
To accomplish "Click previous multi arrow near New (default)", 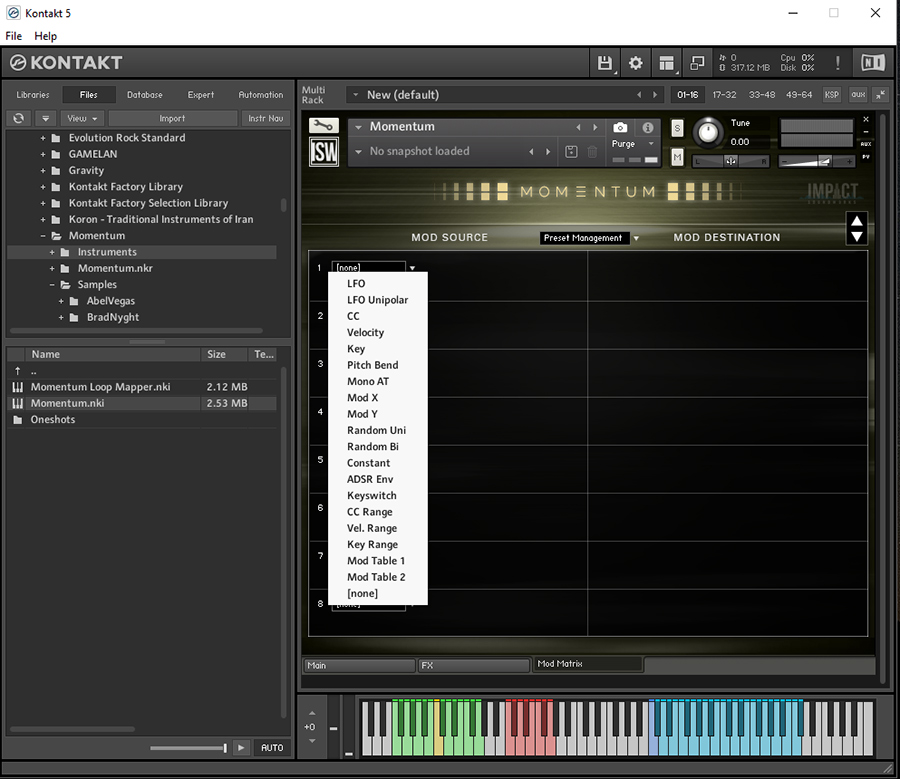I will tap(639, 95).
